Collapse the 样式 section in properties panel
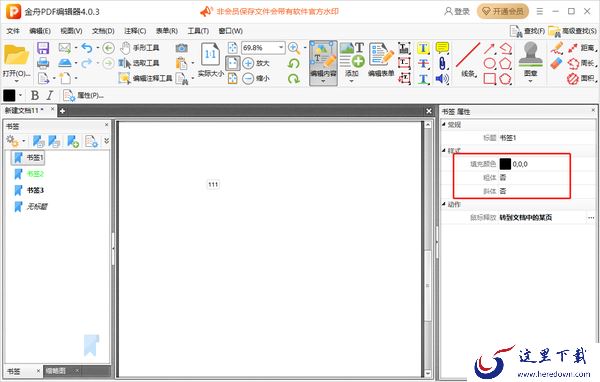The width and height of the screenshot is (600, 382). 444,150
